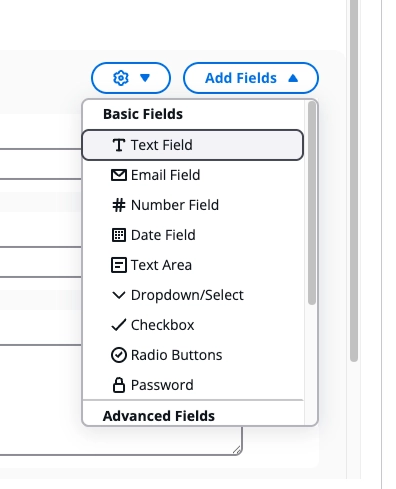This screenshot has width=396, height=489.
Task: Choose Date Field from the menu
Action: coord(193,235)
